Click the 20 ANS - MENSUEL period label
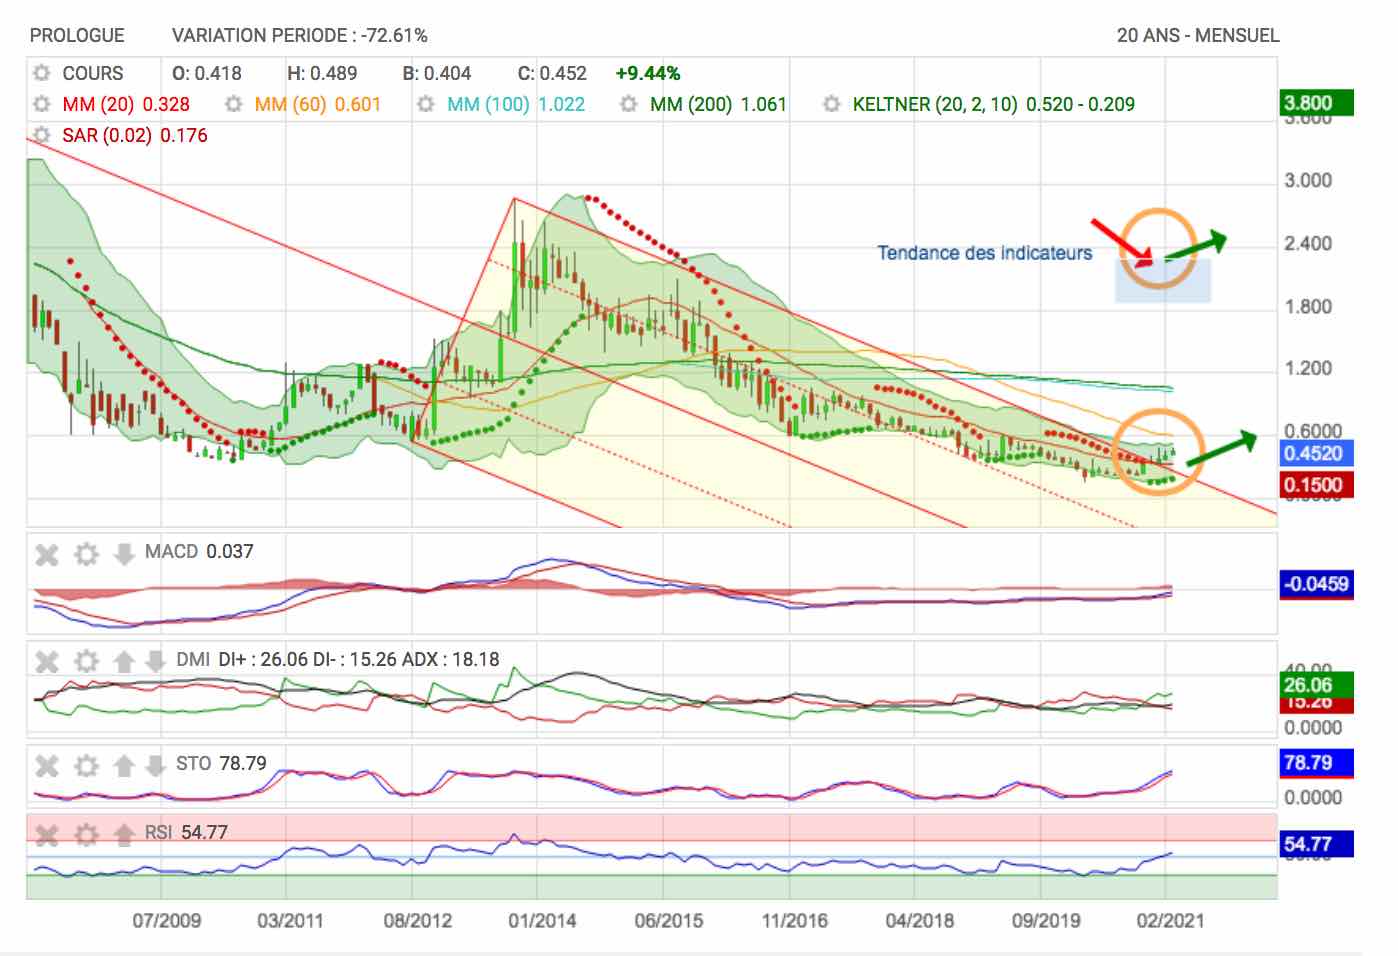The image size is (1398, 956). [1198, 35]
